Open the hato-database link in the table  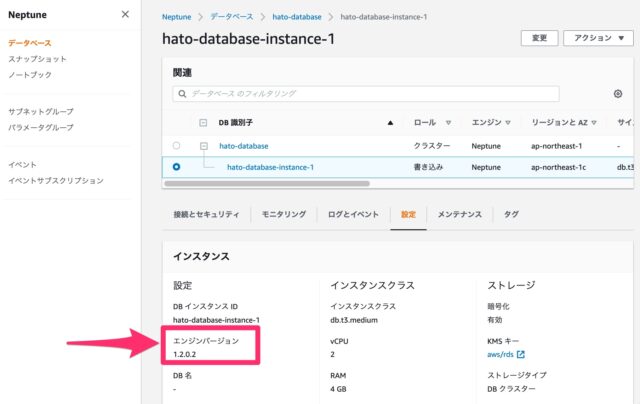244,146
